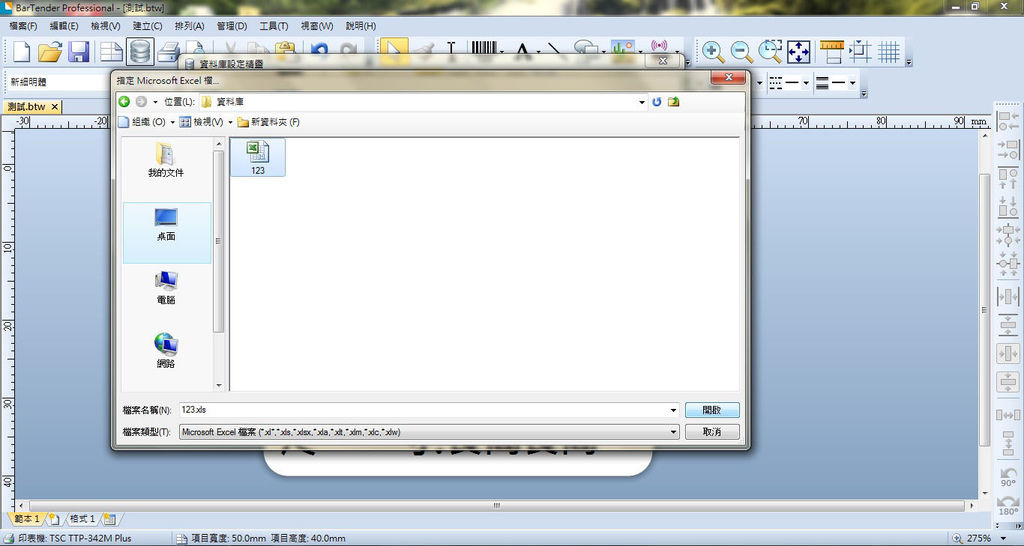Close the database setup wizard window
The image size is (1024, 546).
coord(663,61)
